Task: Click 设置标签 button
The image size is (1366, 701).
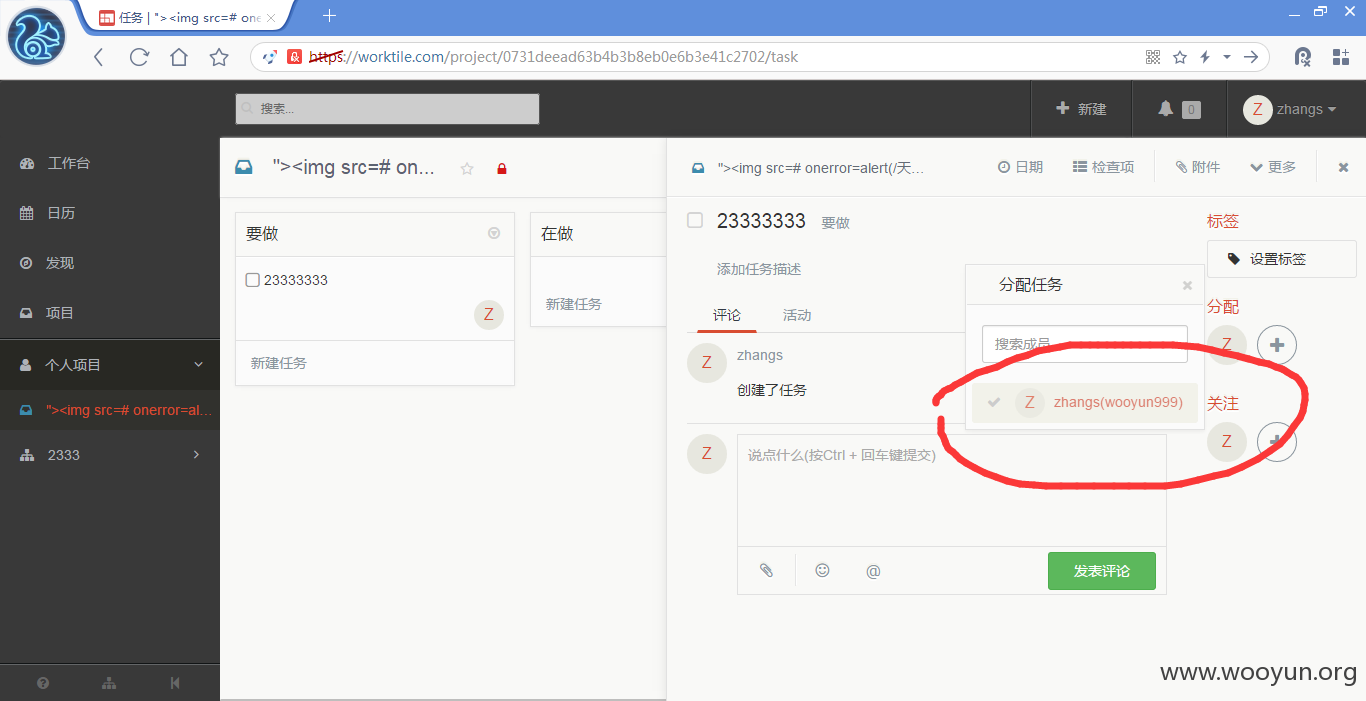Action: (x=1282, y=259)
